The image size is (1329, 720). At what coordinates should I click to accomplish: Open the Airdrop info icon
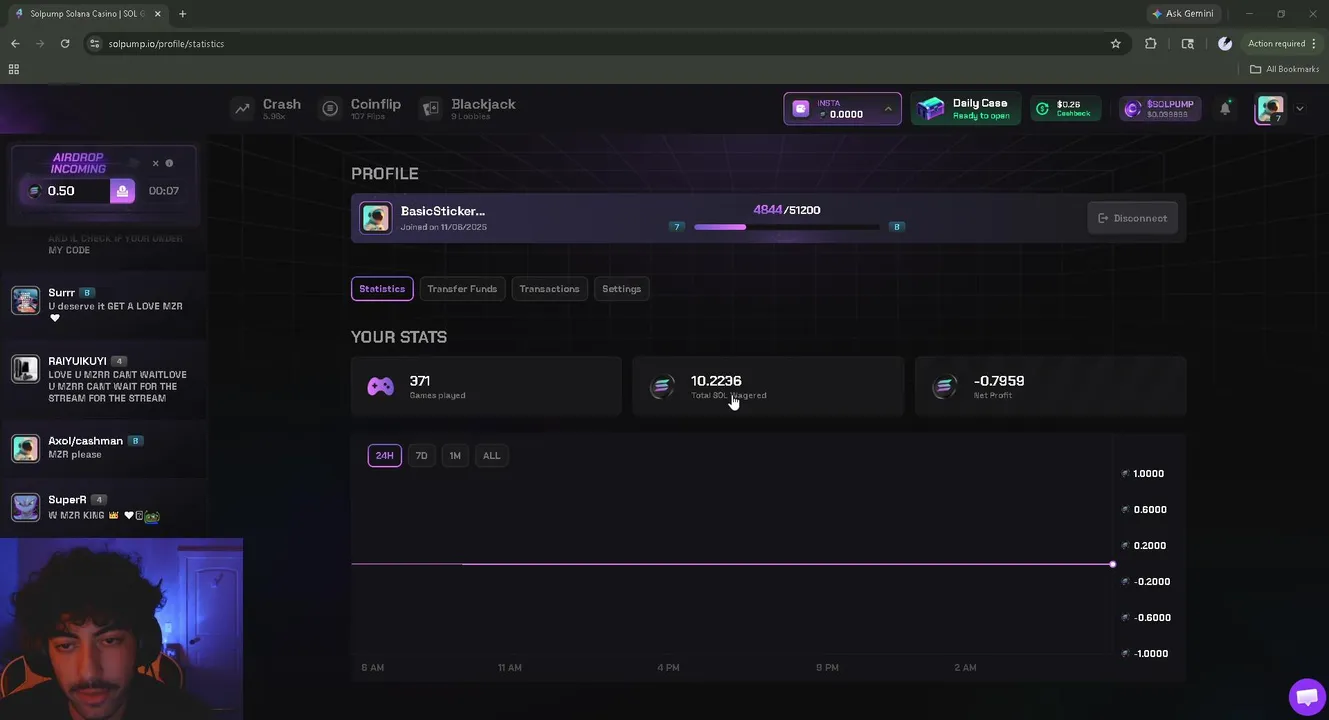coord(169,163)
